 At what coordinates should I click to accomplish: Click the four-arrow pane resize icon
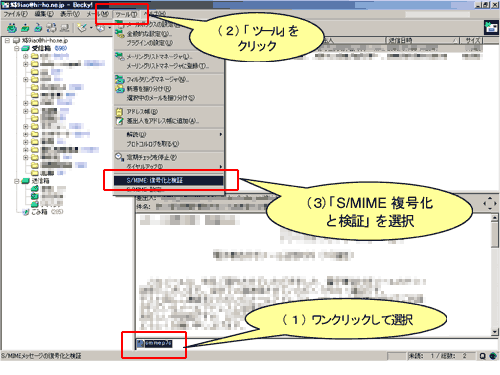pyautogui.click(x=489, y=203)
